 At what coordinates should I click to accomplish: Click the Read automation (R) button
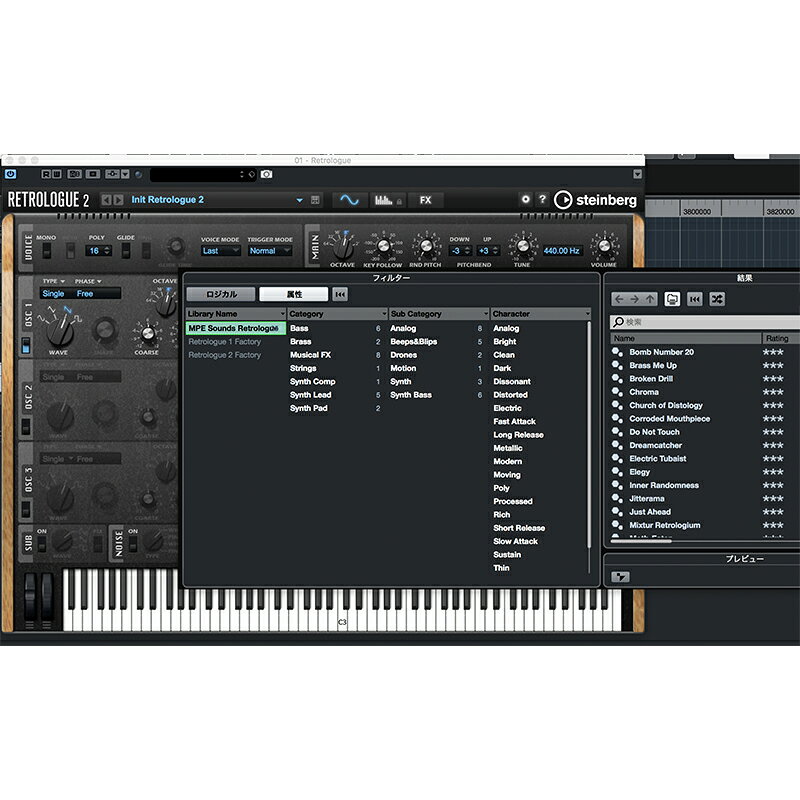pos(46,174)
